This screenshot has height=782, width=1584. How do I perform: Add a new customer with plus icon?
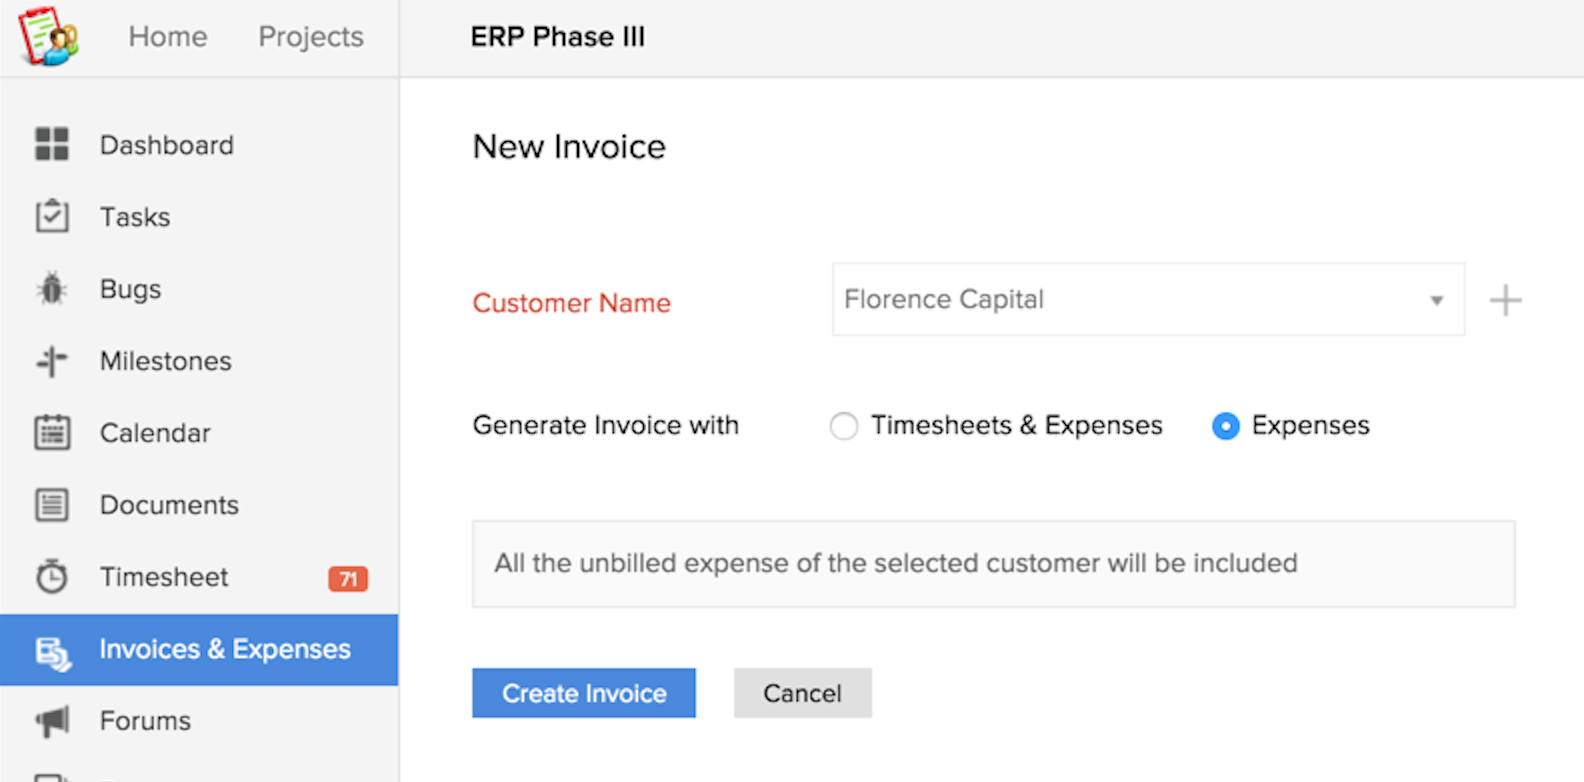point(1505,300)
